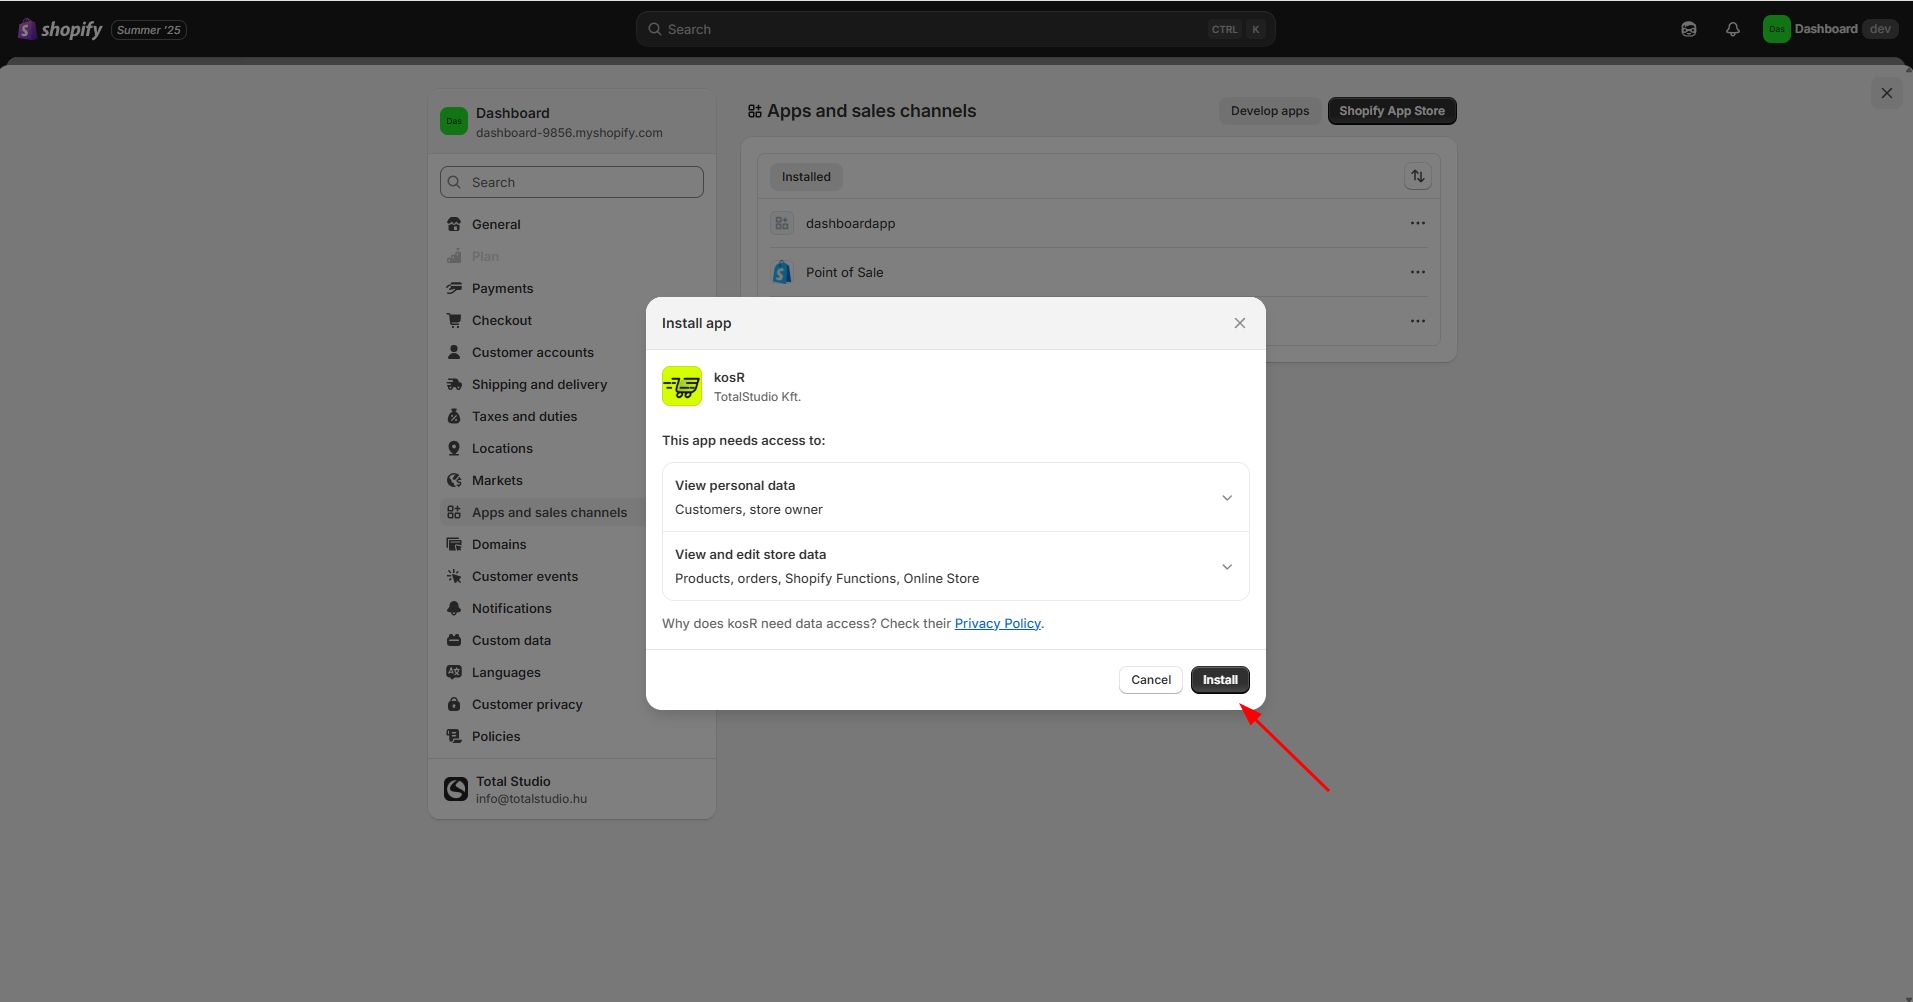The height and width of the screenshot is (1002, 1913).
Task: Open the Shopify App Store
Action: coord(1391,111)
